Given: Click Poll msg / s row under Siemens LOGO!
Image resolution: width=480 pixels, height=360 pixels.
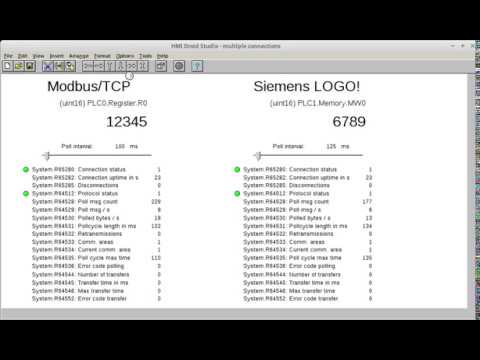Looking at the screenshot, I should tap(308, 210).
